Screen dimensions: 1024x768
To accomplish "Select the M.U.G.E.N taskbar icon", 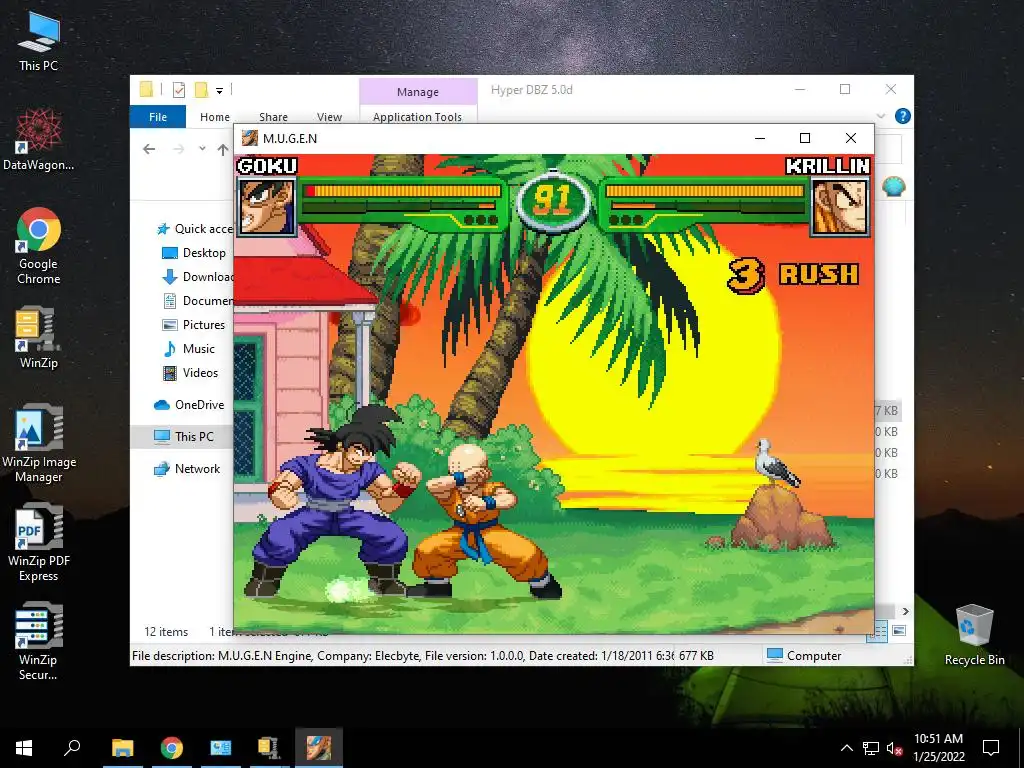I will [319, 748].
